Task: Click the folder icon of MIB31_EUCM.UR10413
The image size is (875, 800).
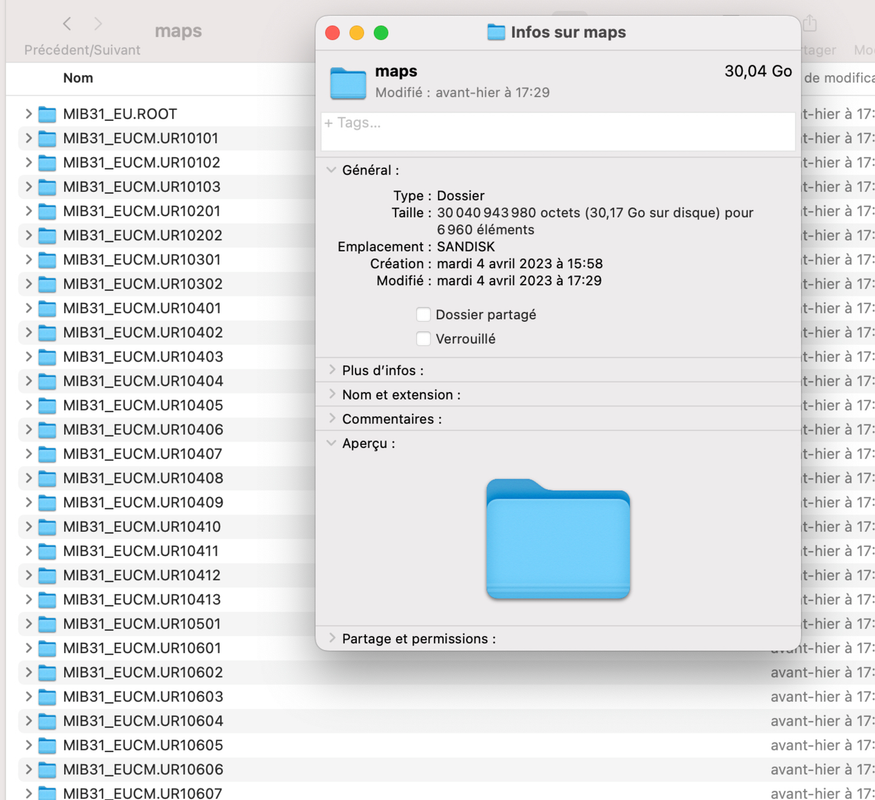Action: pyautogui.click(x=47, y=600)
